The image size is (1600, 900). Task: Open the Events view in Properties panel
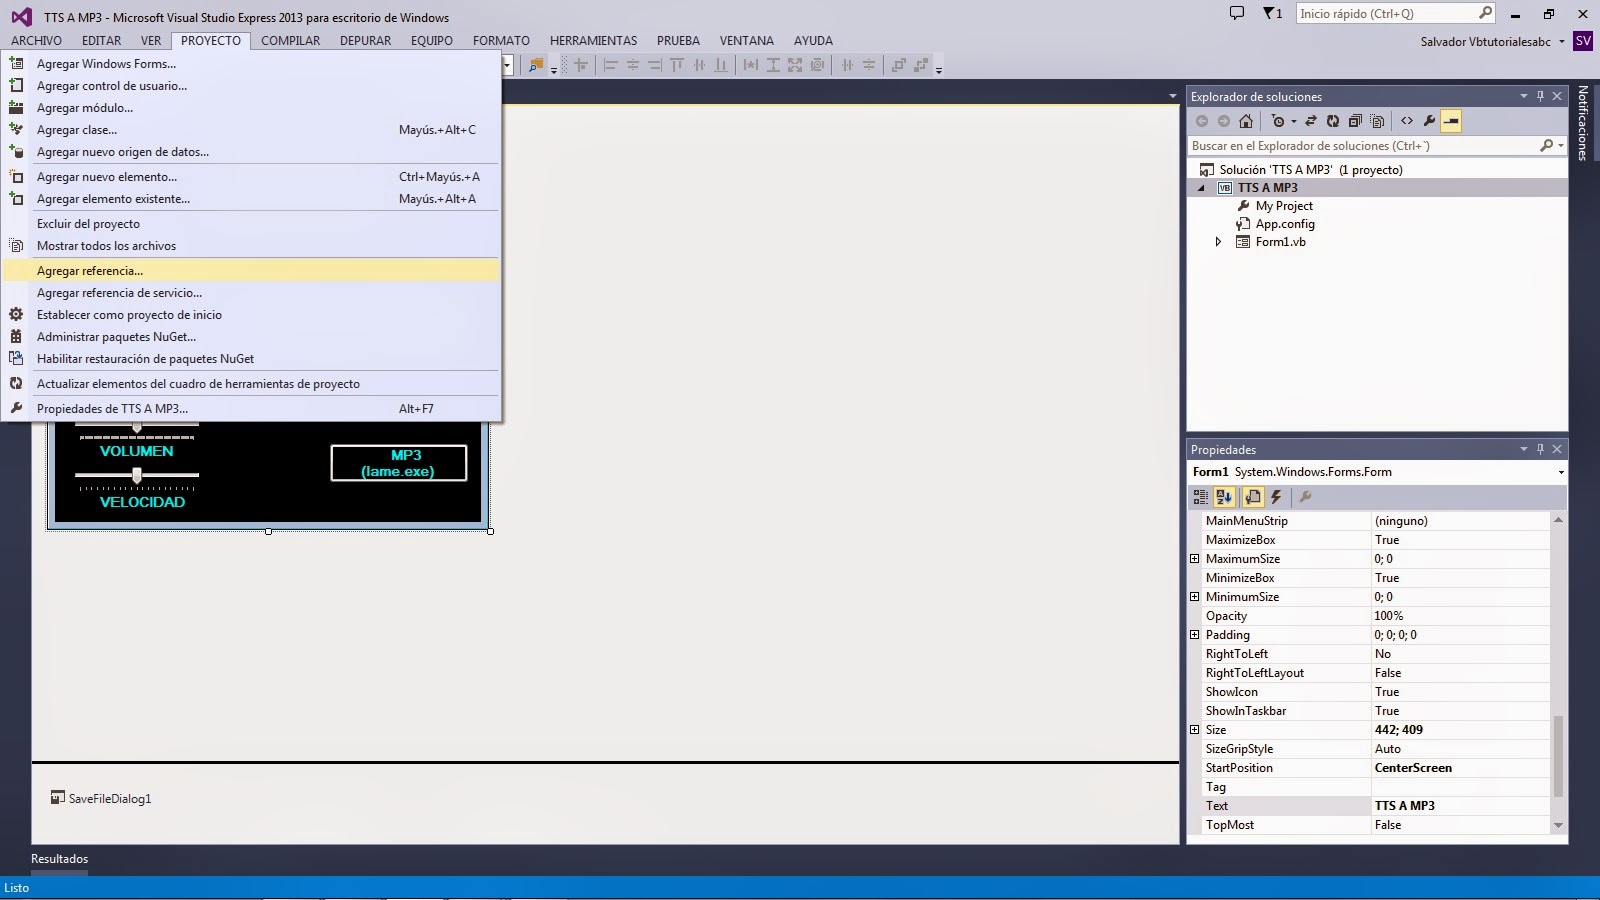tap(1277, 497)
